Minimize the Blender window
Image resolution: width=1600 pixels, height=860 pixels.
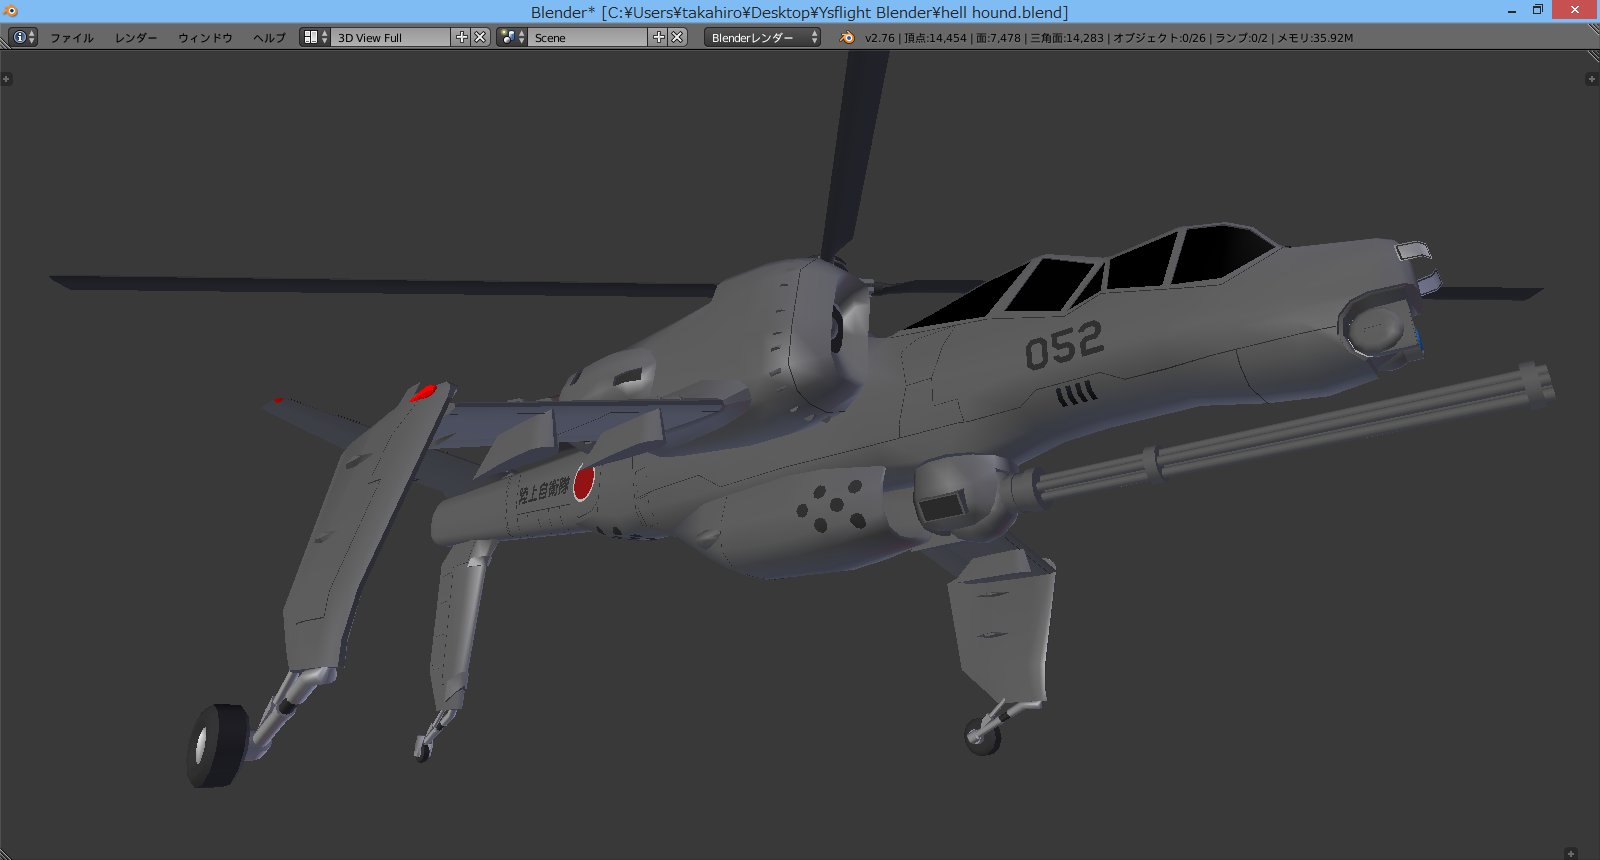click(1513, 10)
